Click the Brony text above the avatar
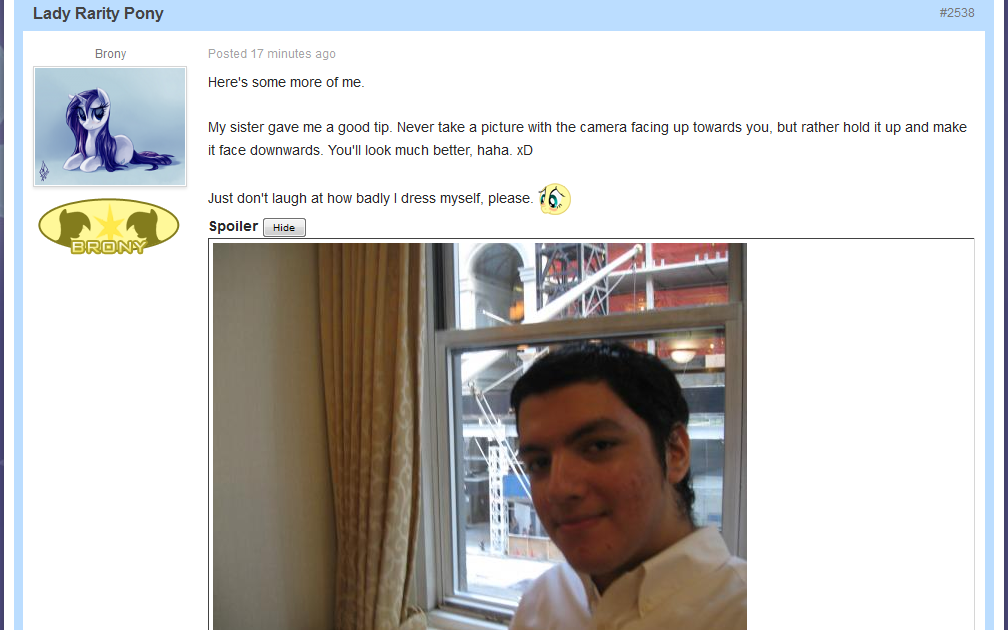The height and width of the screenshot is (630, 1008). coord(111,54)
